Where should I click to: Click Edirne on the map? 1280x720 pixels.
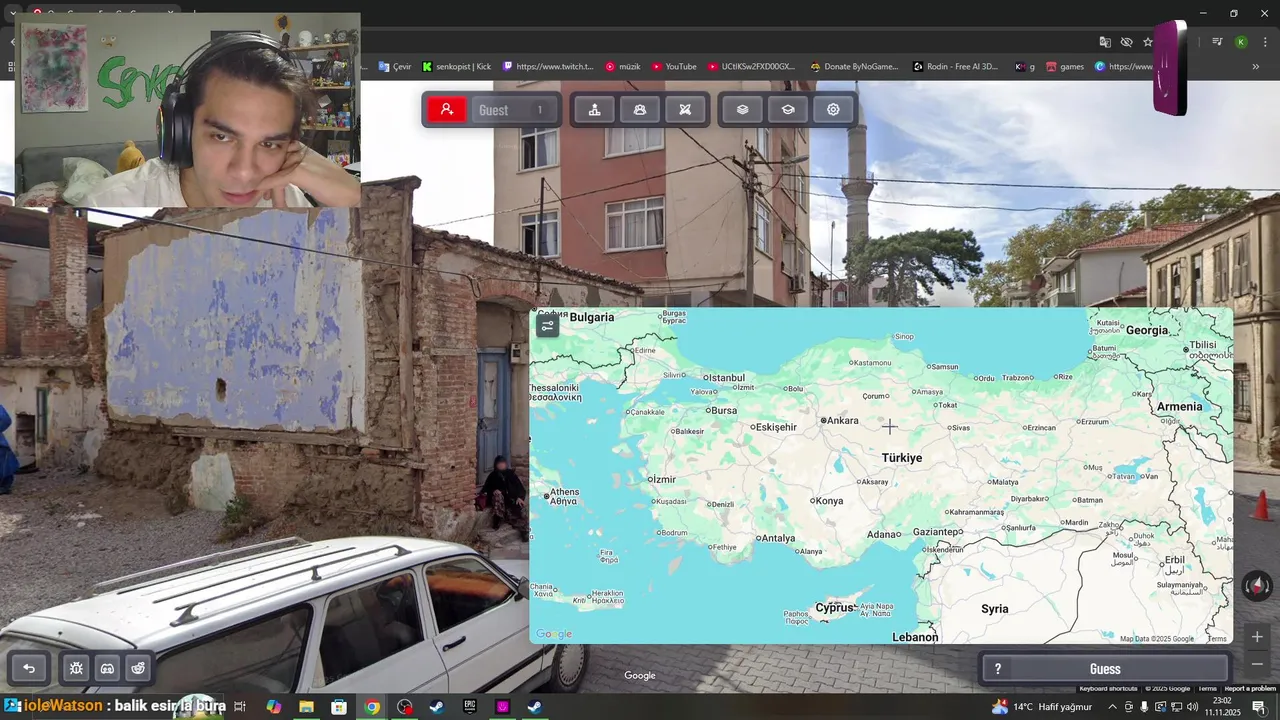(x=643, y=351)
